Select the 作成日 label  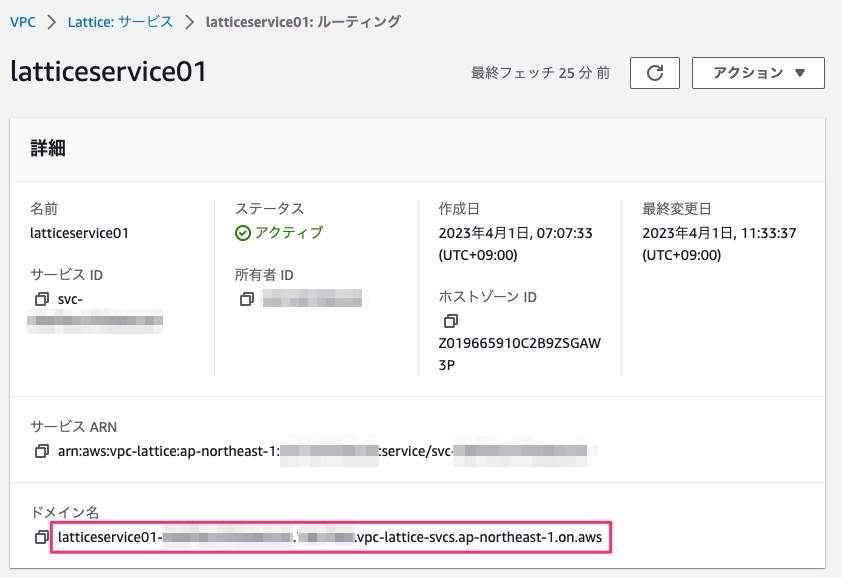[x=459, y=208]
